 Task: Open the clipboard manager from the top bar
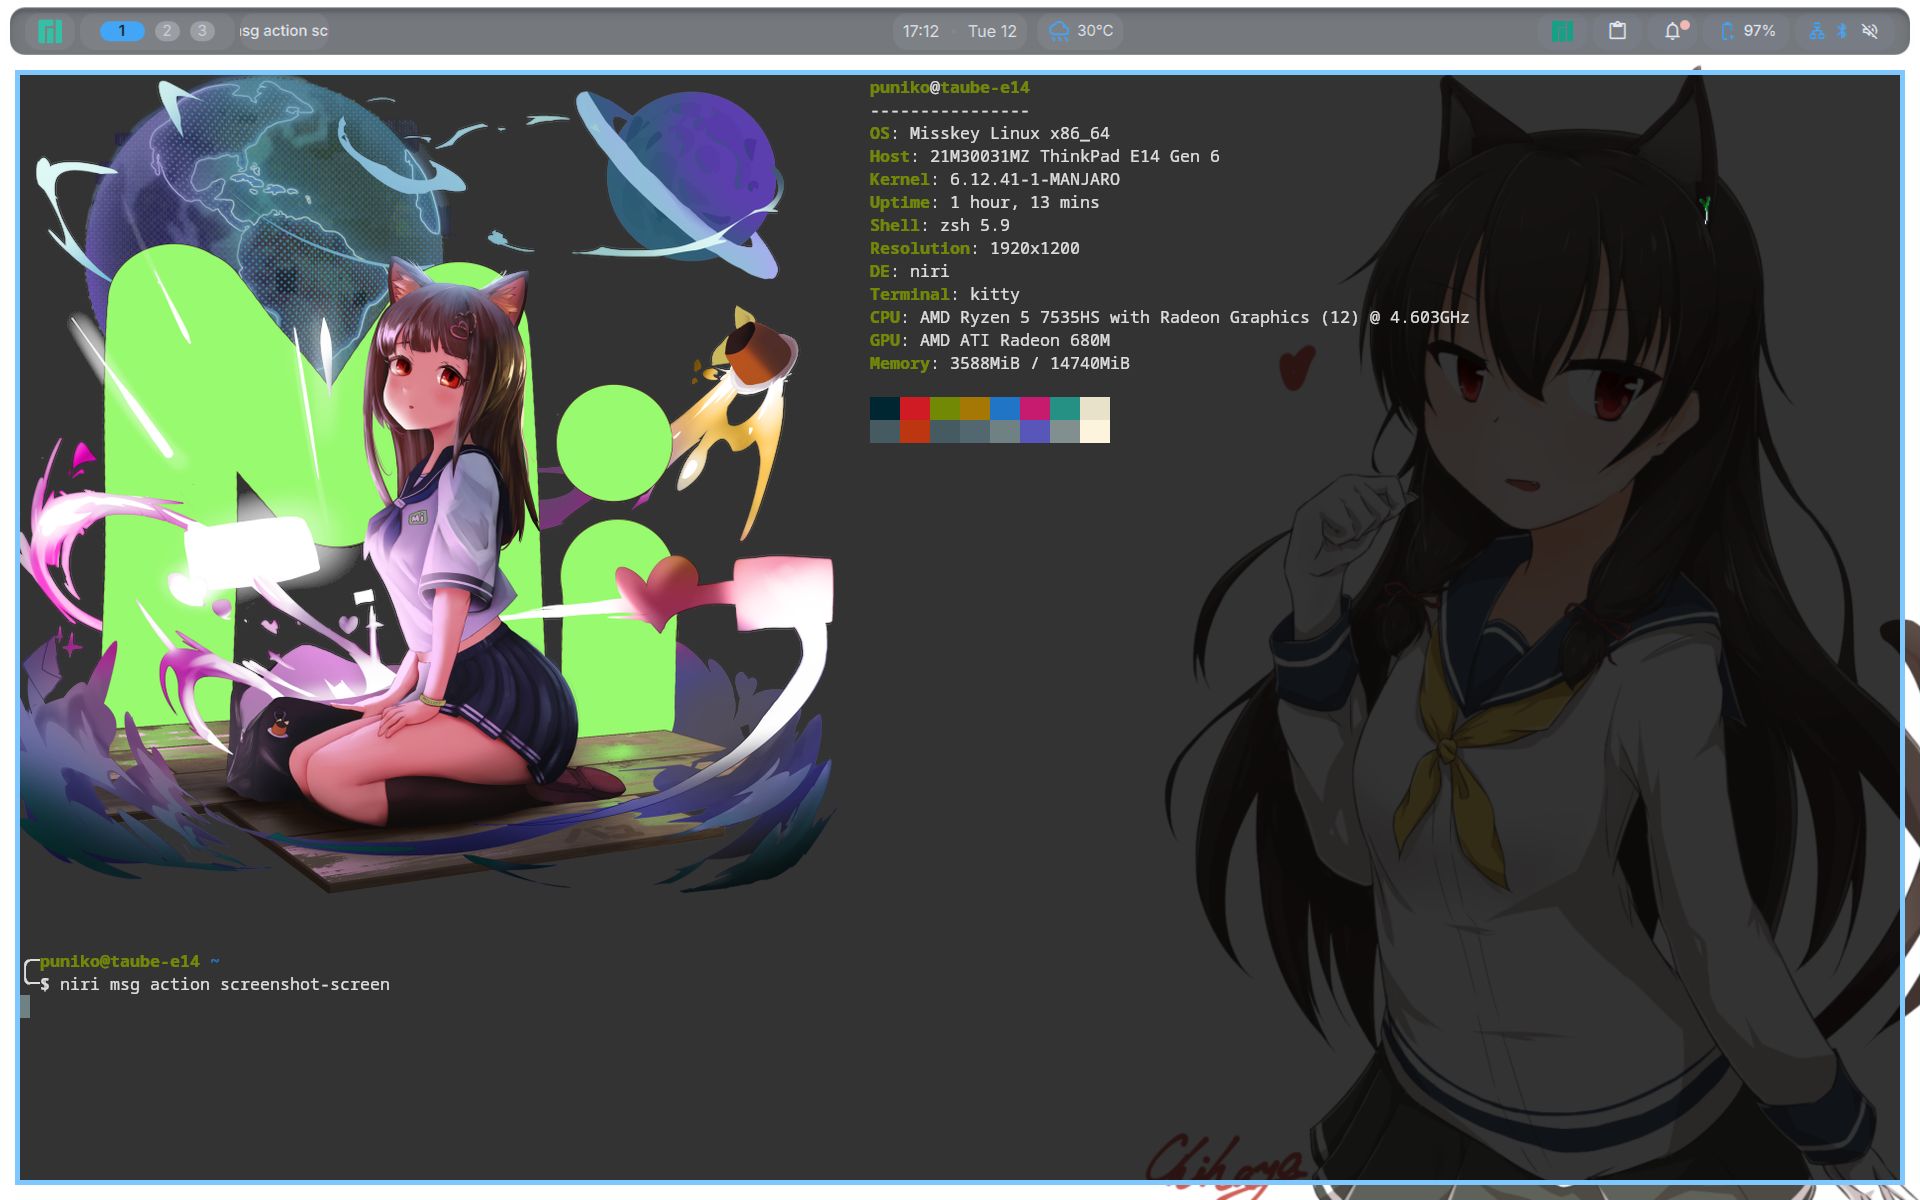tap(1618, 31)
